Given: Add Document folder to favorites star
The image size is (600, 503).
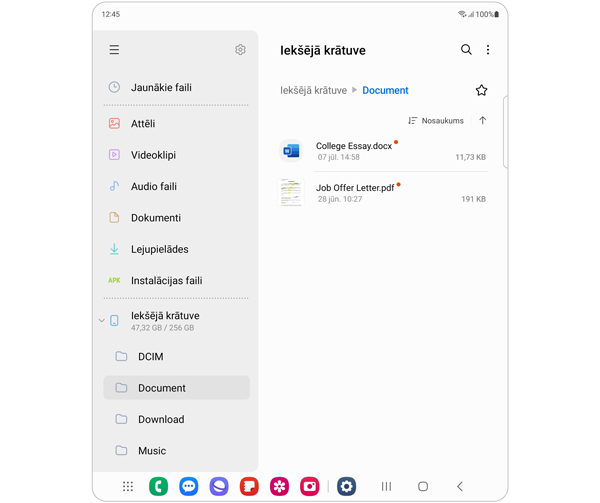Looking at the screenshot, I should click(481, 90).
